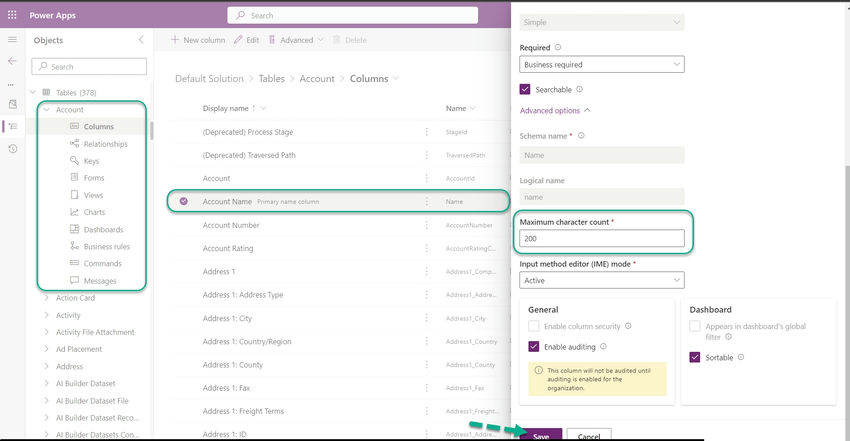
Task: Go back using the left arrow icon
Action: coord(12,61)
